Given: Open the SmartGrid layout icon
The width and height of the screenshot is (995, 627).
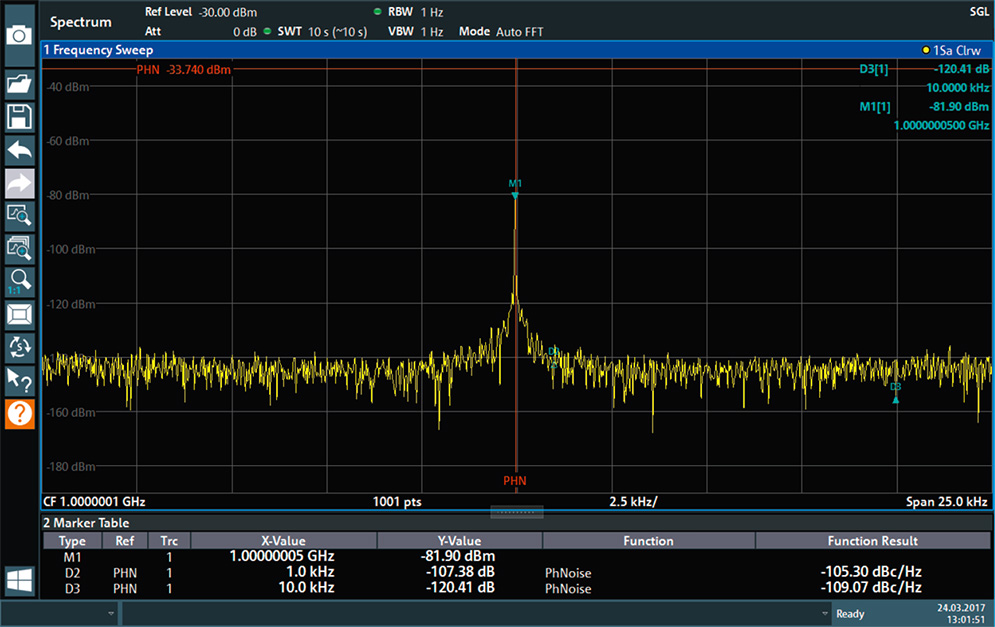Looking at the screenshot, I should [20, 314].
